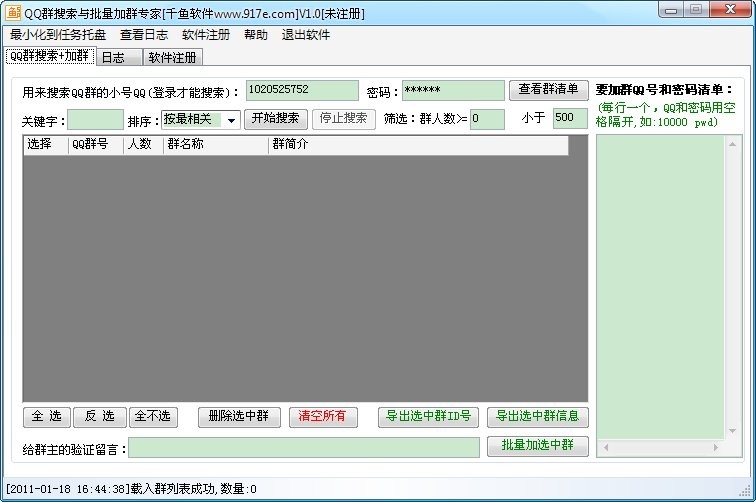Click the window resize grip icon
The width and height of the screenshot is (756, 502).
pyautogui.click(x=745, y=490)
